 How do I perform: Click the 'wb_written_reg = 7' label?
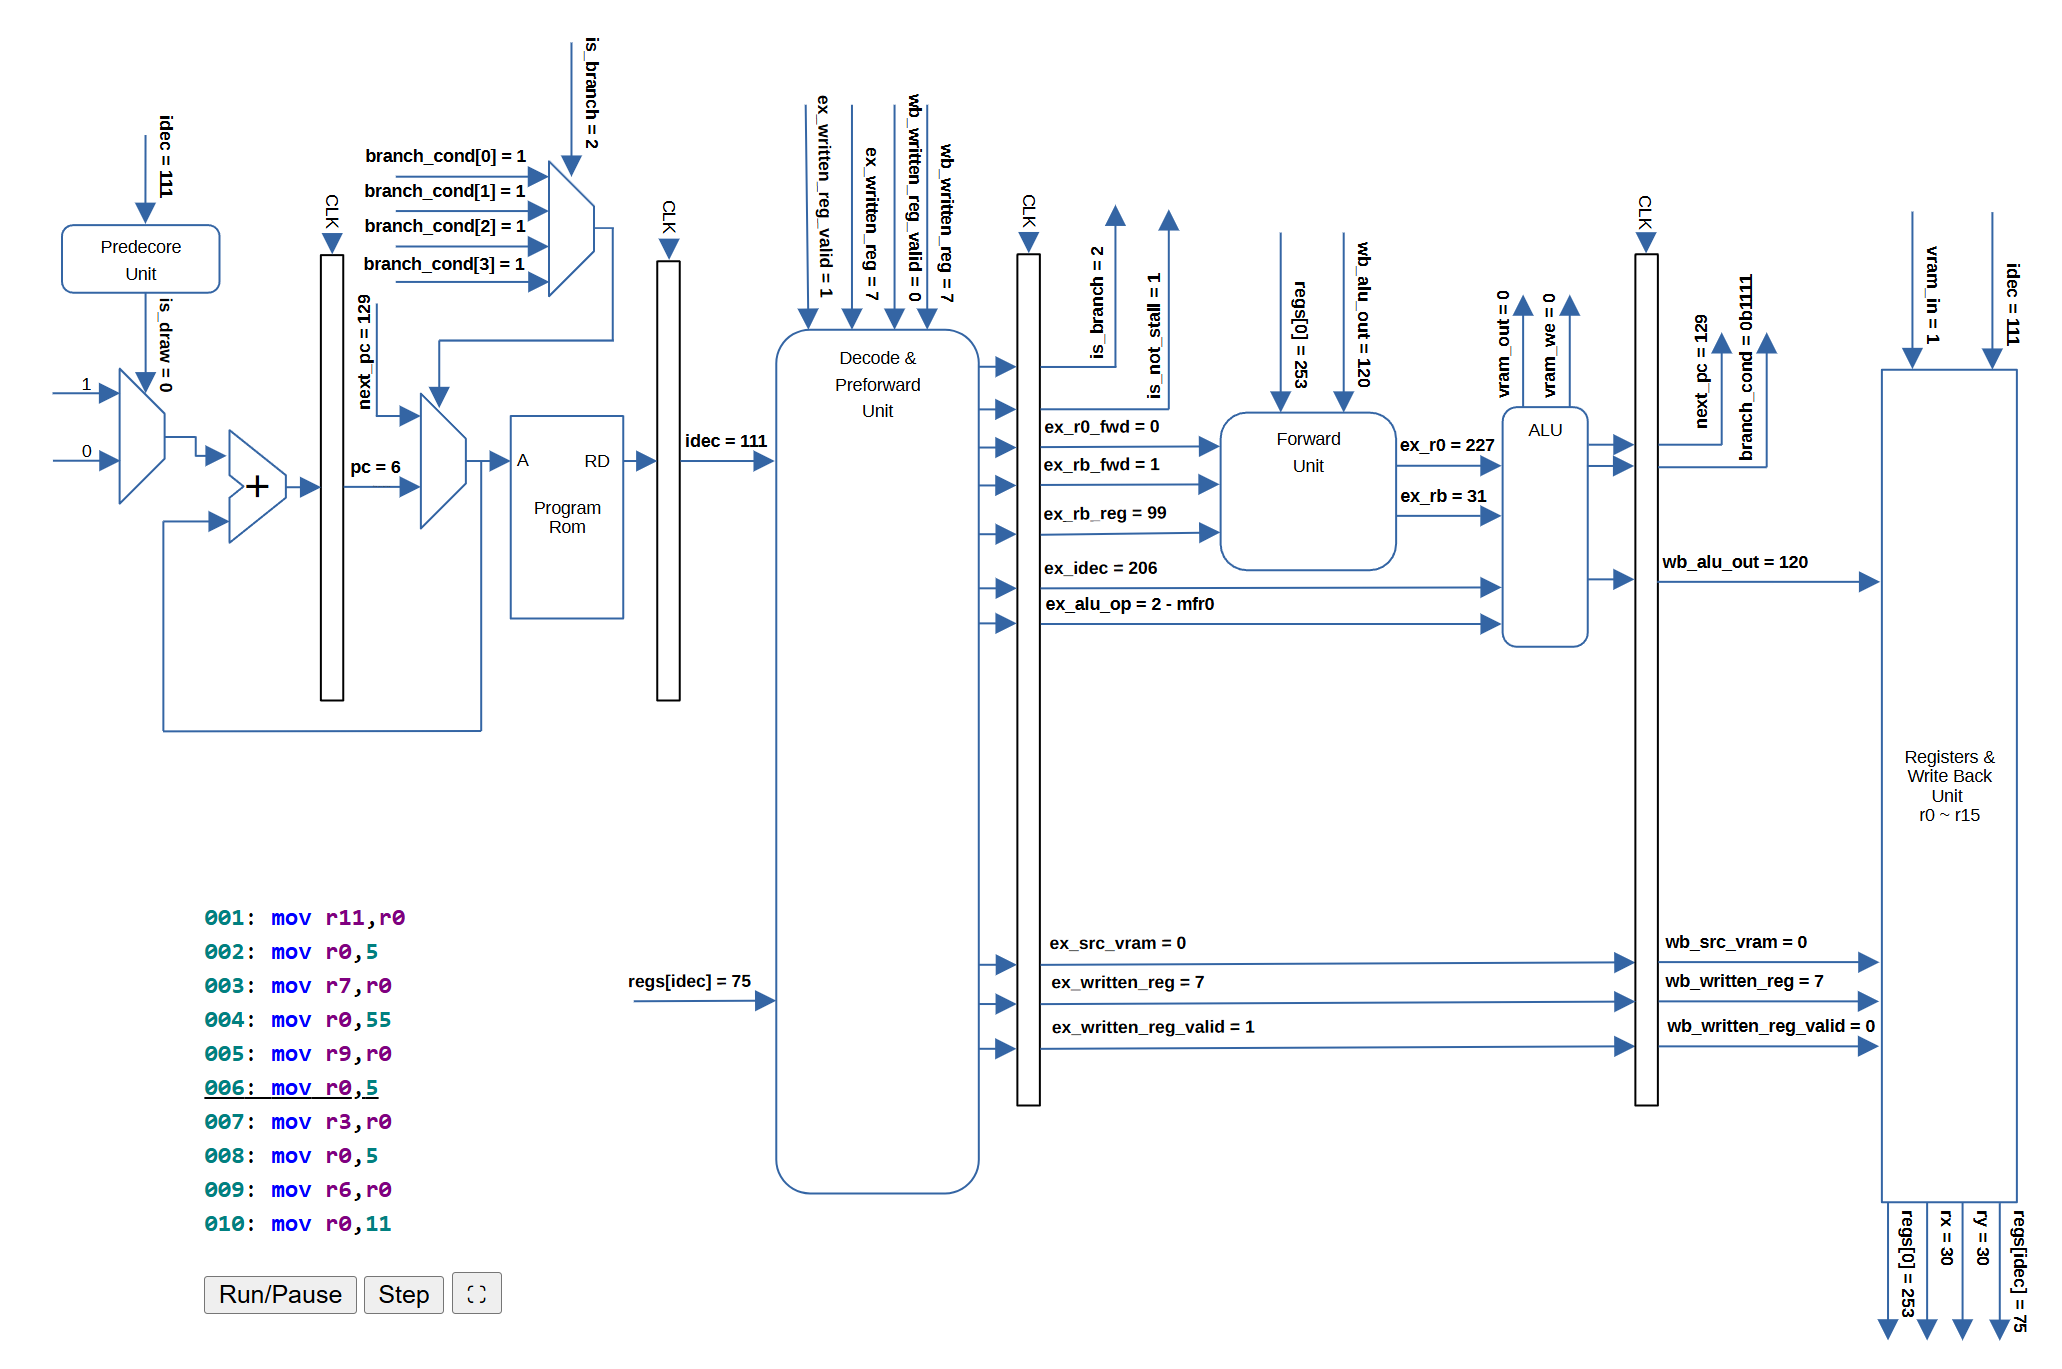[1744, 981]
